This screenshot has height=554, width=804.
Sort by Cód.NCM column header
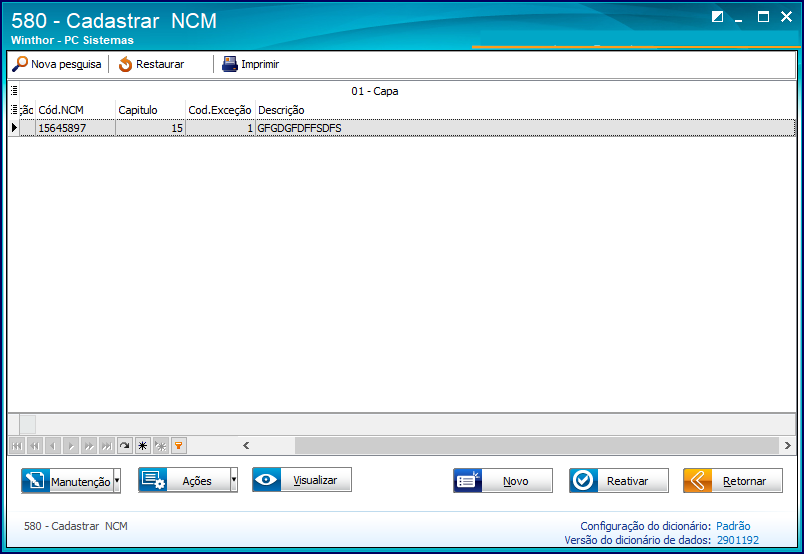(75, 110)
